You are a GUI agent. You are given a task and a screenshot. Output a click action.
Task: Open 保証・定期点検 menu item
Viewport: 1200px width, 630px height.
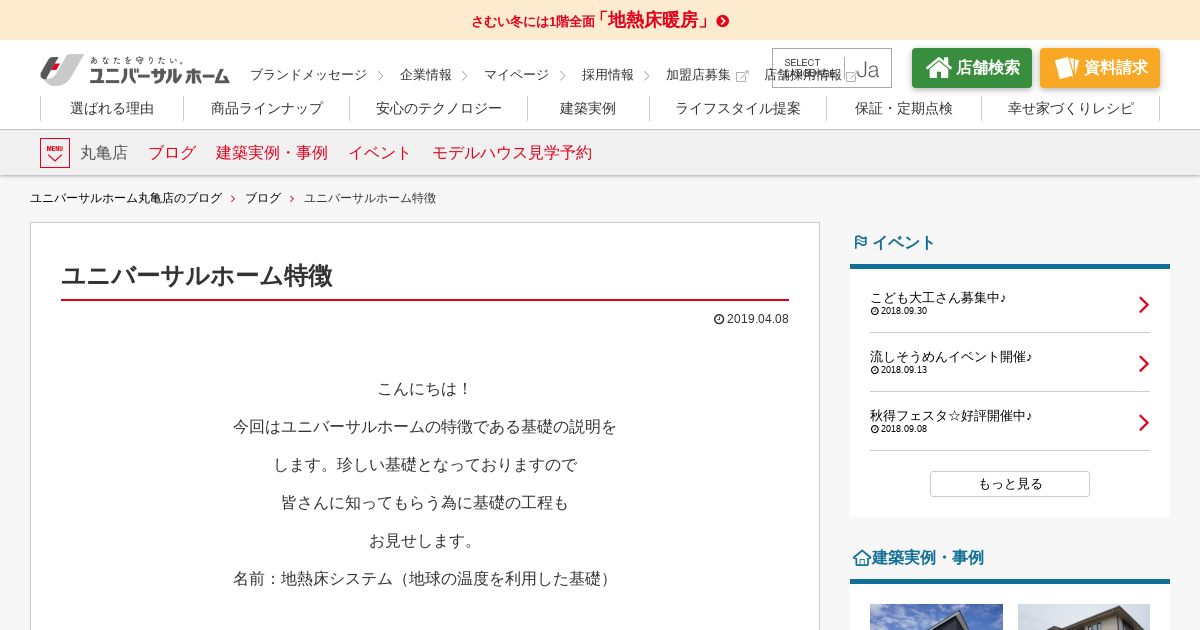(x=904, y=108)
